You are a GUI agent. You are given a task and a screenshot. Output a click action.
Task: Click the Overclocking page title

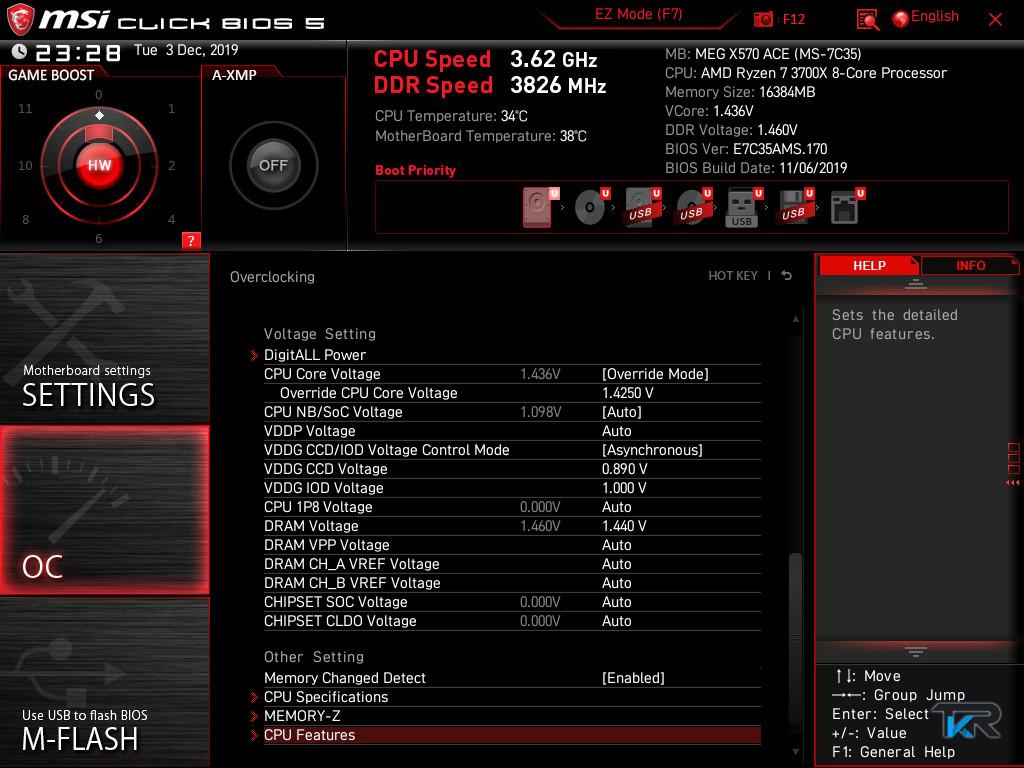pos(272,277)
